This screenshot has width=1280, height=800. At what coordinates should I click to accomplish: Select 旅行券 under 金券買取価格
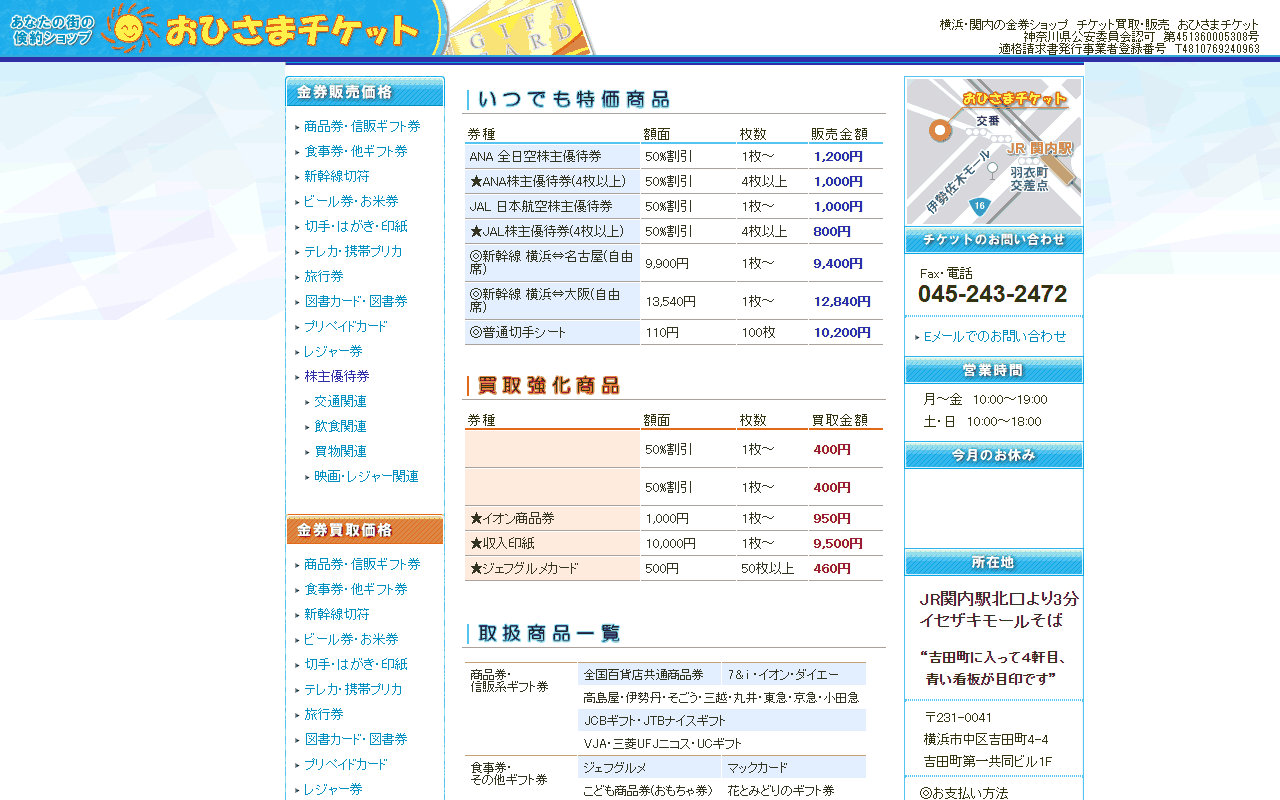coord(324,714)
